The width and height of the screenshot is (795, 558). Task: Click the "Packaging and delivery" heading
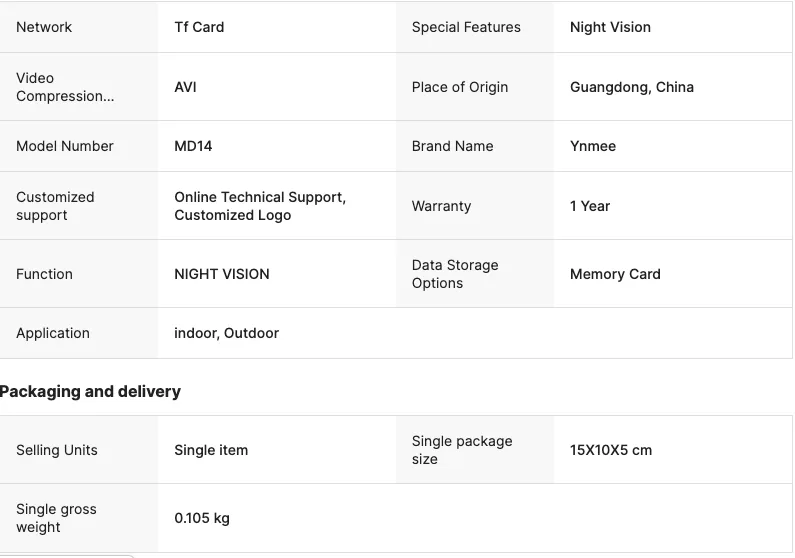pos(91,392)
